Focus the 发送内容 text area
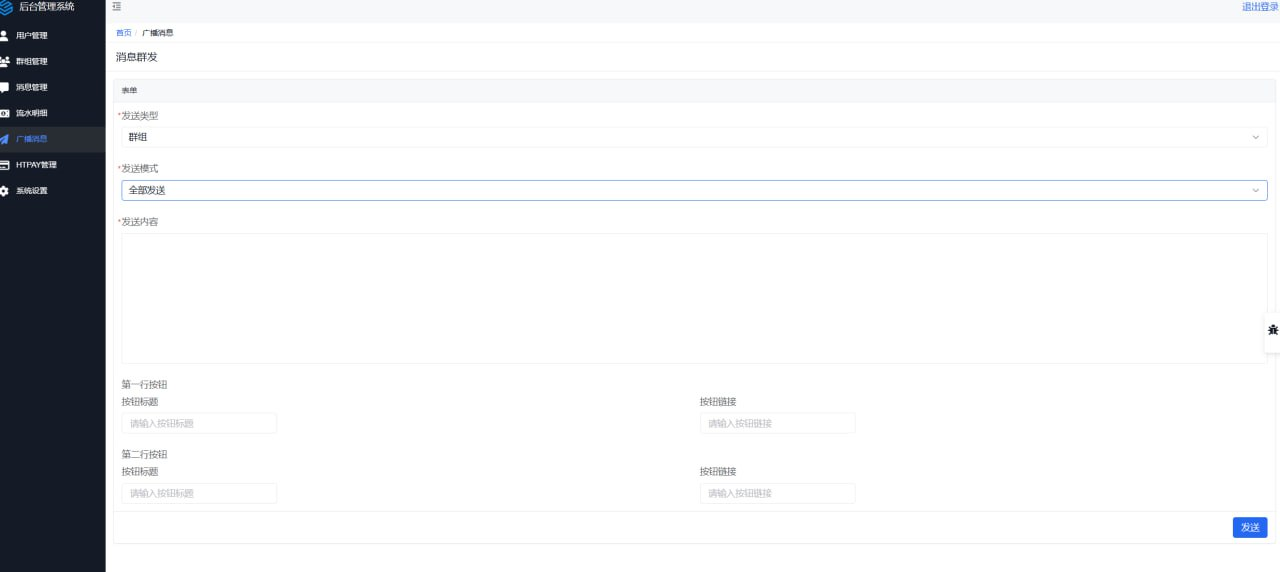This screenshot has height=572, width=1280. tap(694, 298)
